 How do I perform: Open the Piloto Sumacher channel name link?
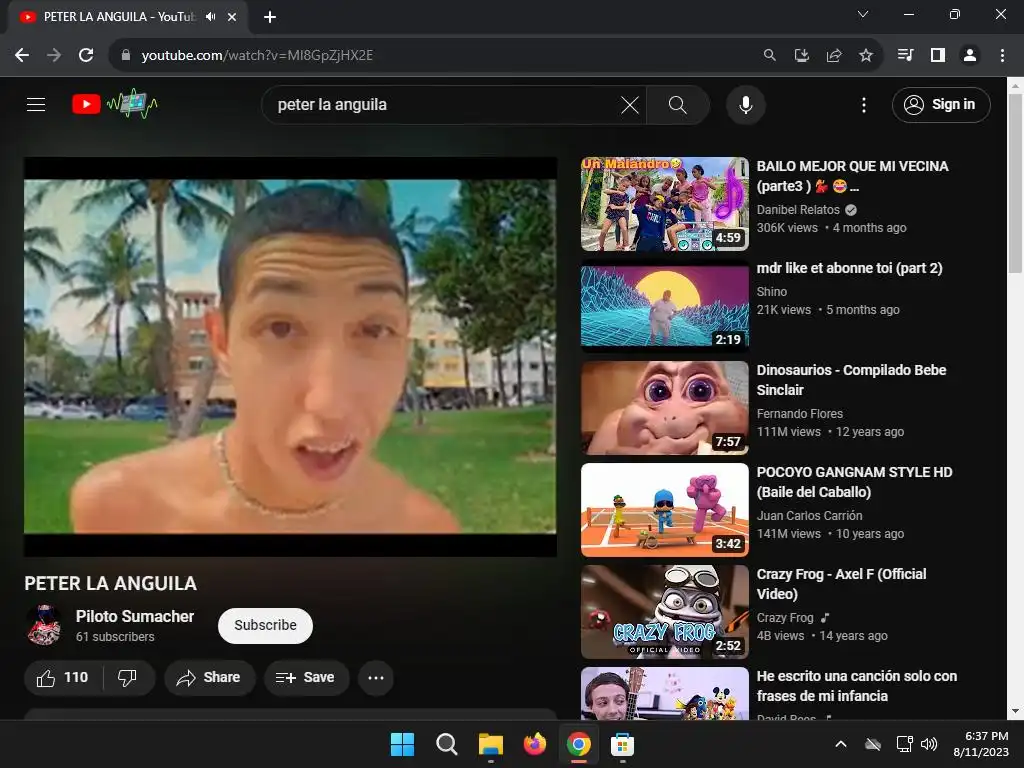(x=135, y=616)
